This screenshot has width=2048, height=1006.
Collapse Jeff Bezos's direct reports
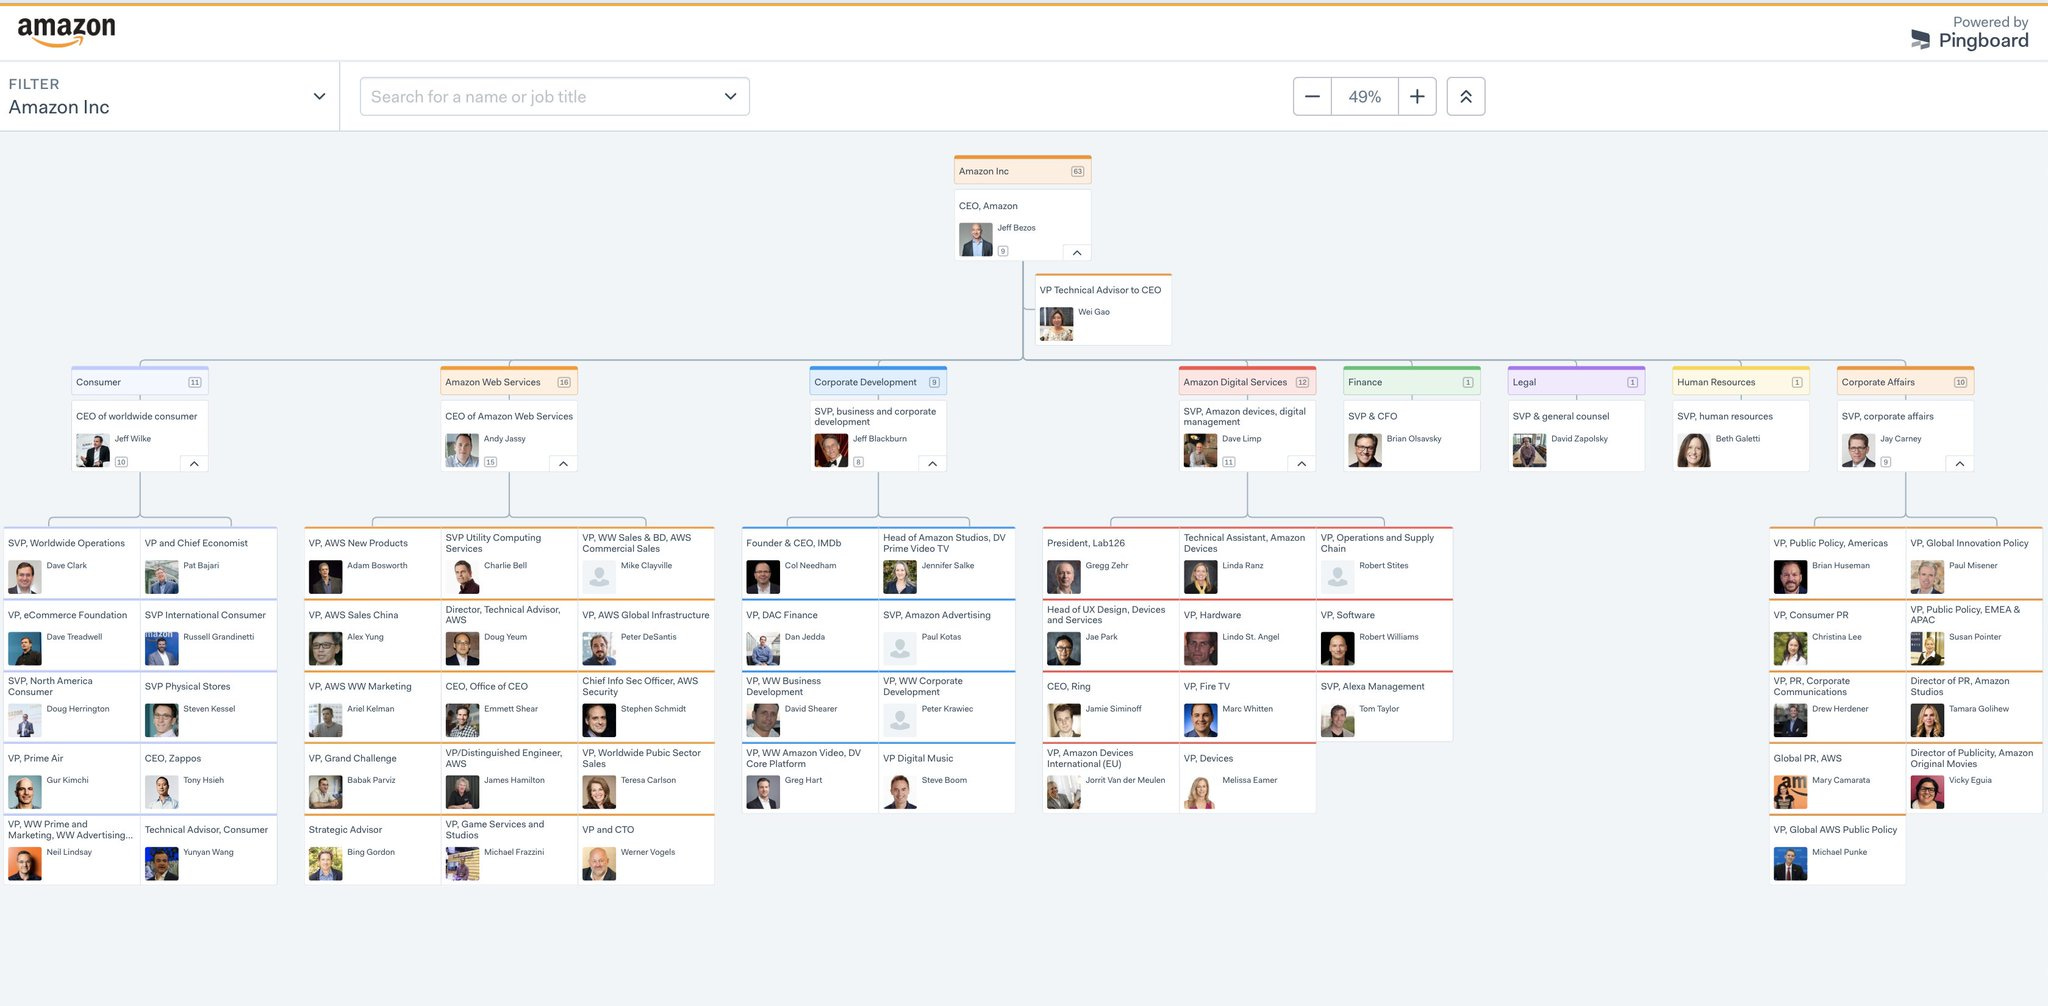coord(1077,252)
